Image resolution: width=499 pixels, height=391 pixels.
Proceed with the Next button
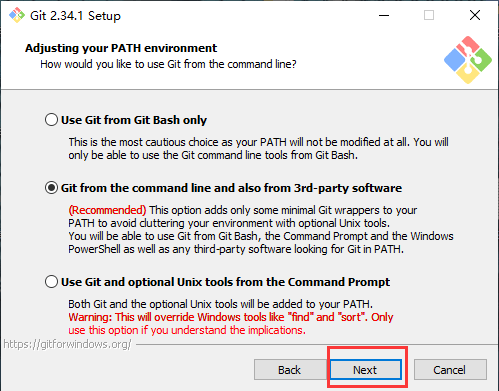(x=366, y=370)
